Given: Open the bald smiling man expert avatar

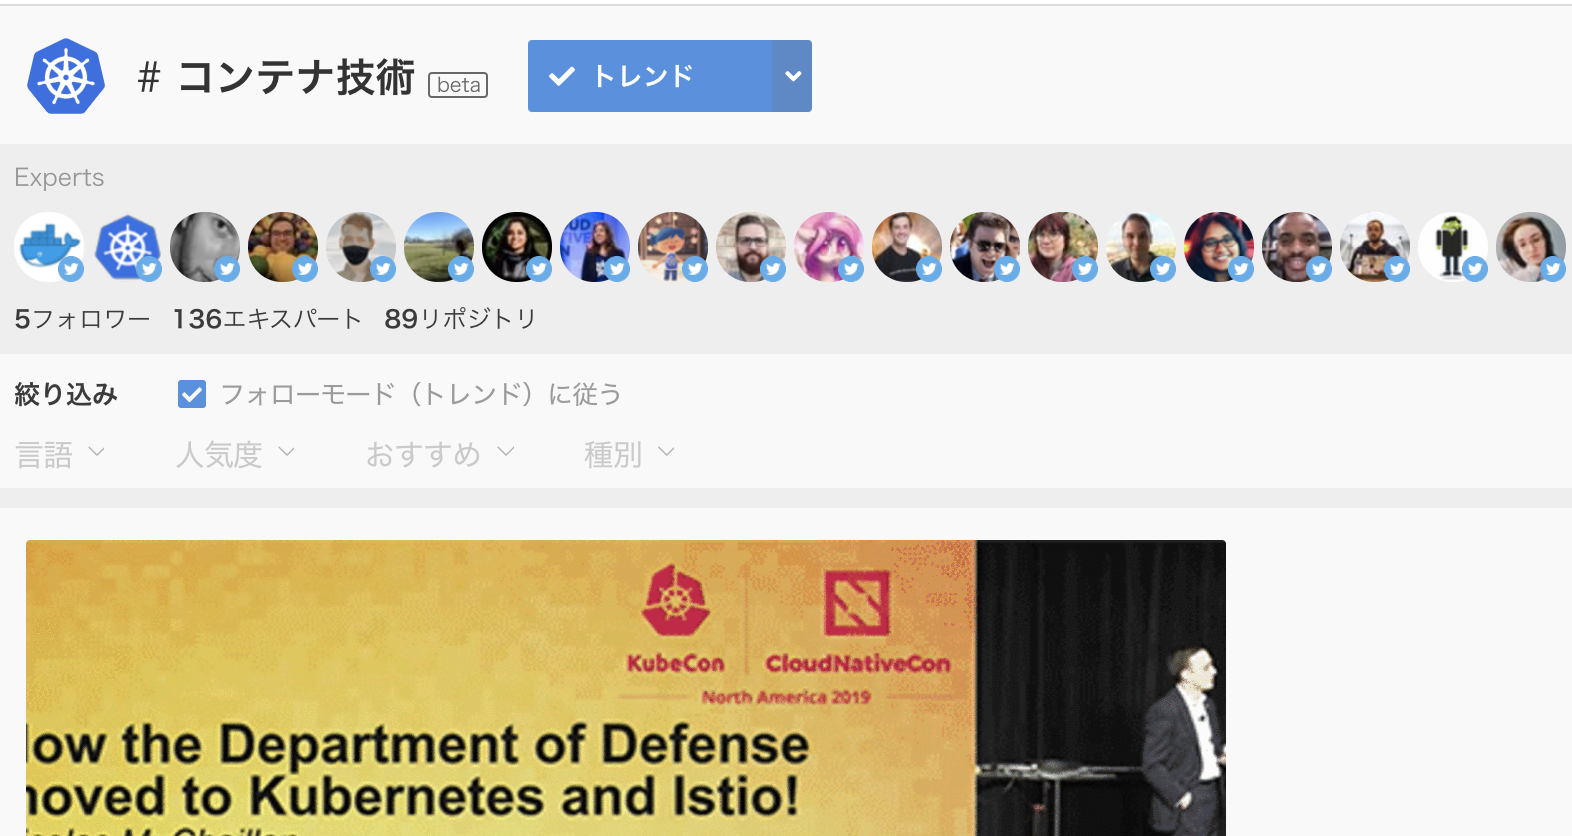Looking at the screenshot, I should [1297, 247].
